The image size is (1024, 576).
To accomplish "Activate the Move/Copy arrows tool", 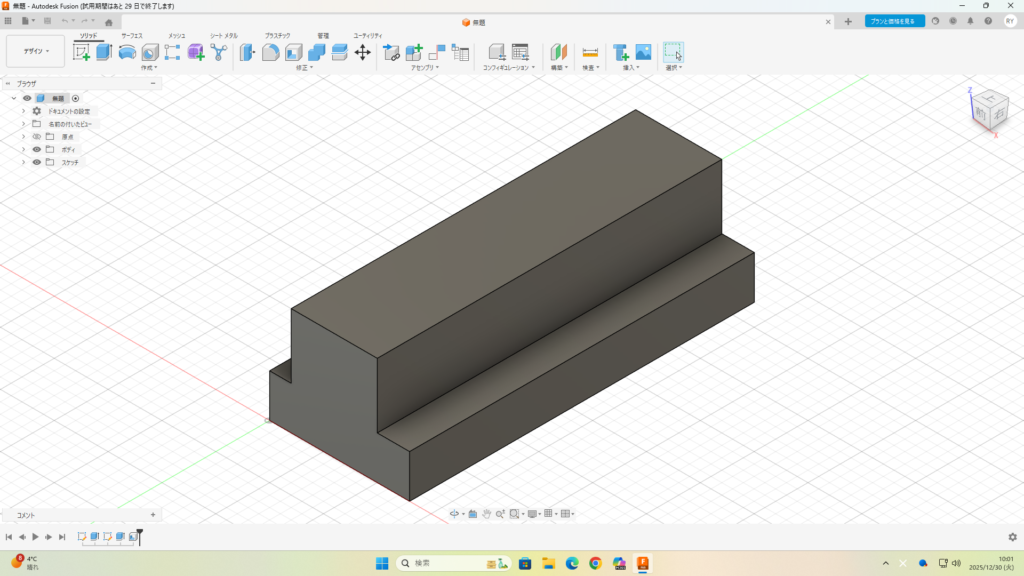I will tap(363, 52).
